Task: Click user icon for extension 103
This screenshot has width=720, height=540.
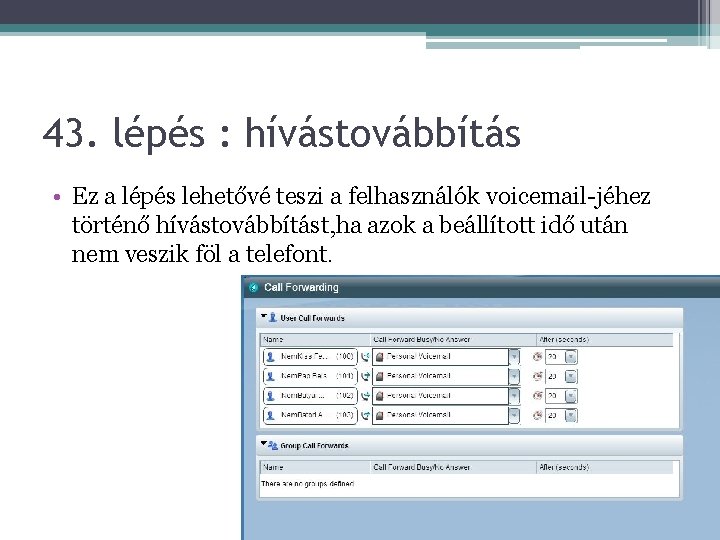Action: pos(270,415)
